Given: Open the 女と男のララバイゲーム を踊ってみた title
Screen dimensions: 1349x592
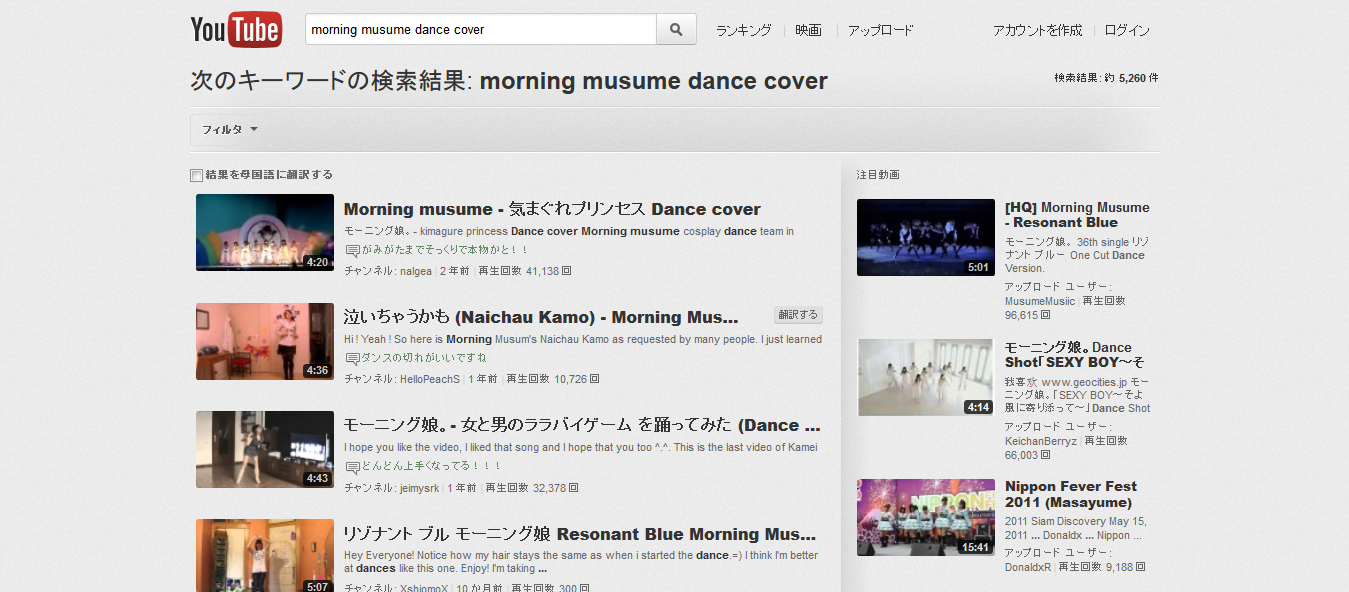Looking at the screenshot, I should pyautogui.click(x=582, y=425).
